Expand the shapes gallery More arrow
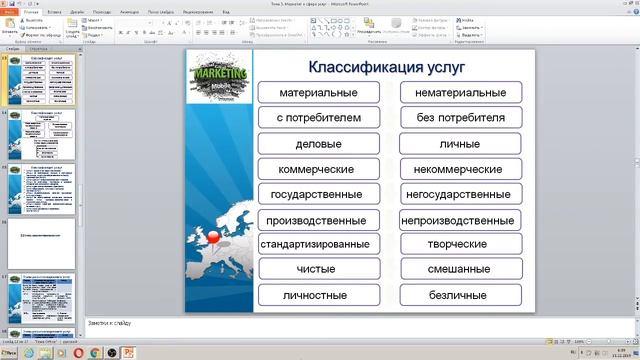This screenshot has width=640, height=360. click(x=353, y=35)
